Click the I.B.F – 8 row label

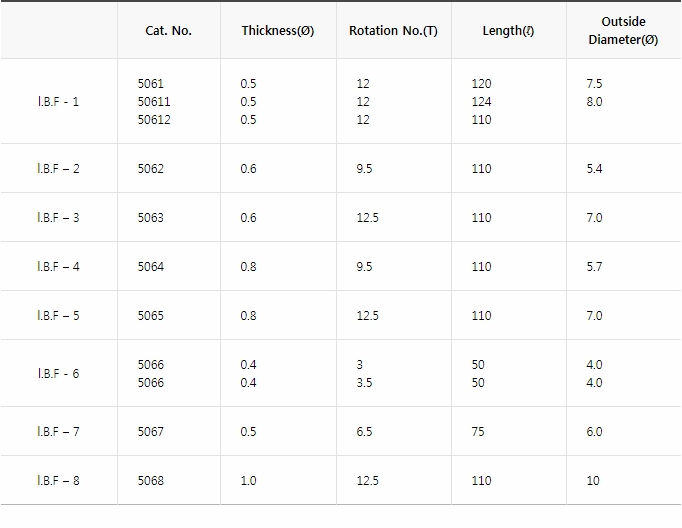[58, 481]
